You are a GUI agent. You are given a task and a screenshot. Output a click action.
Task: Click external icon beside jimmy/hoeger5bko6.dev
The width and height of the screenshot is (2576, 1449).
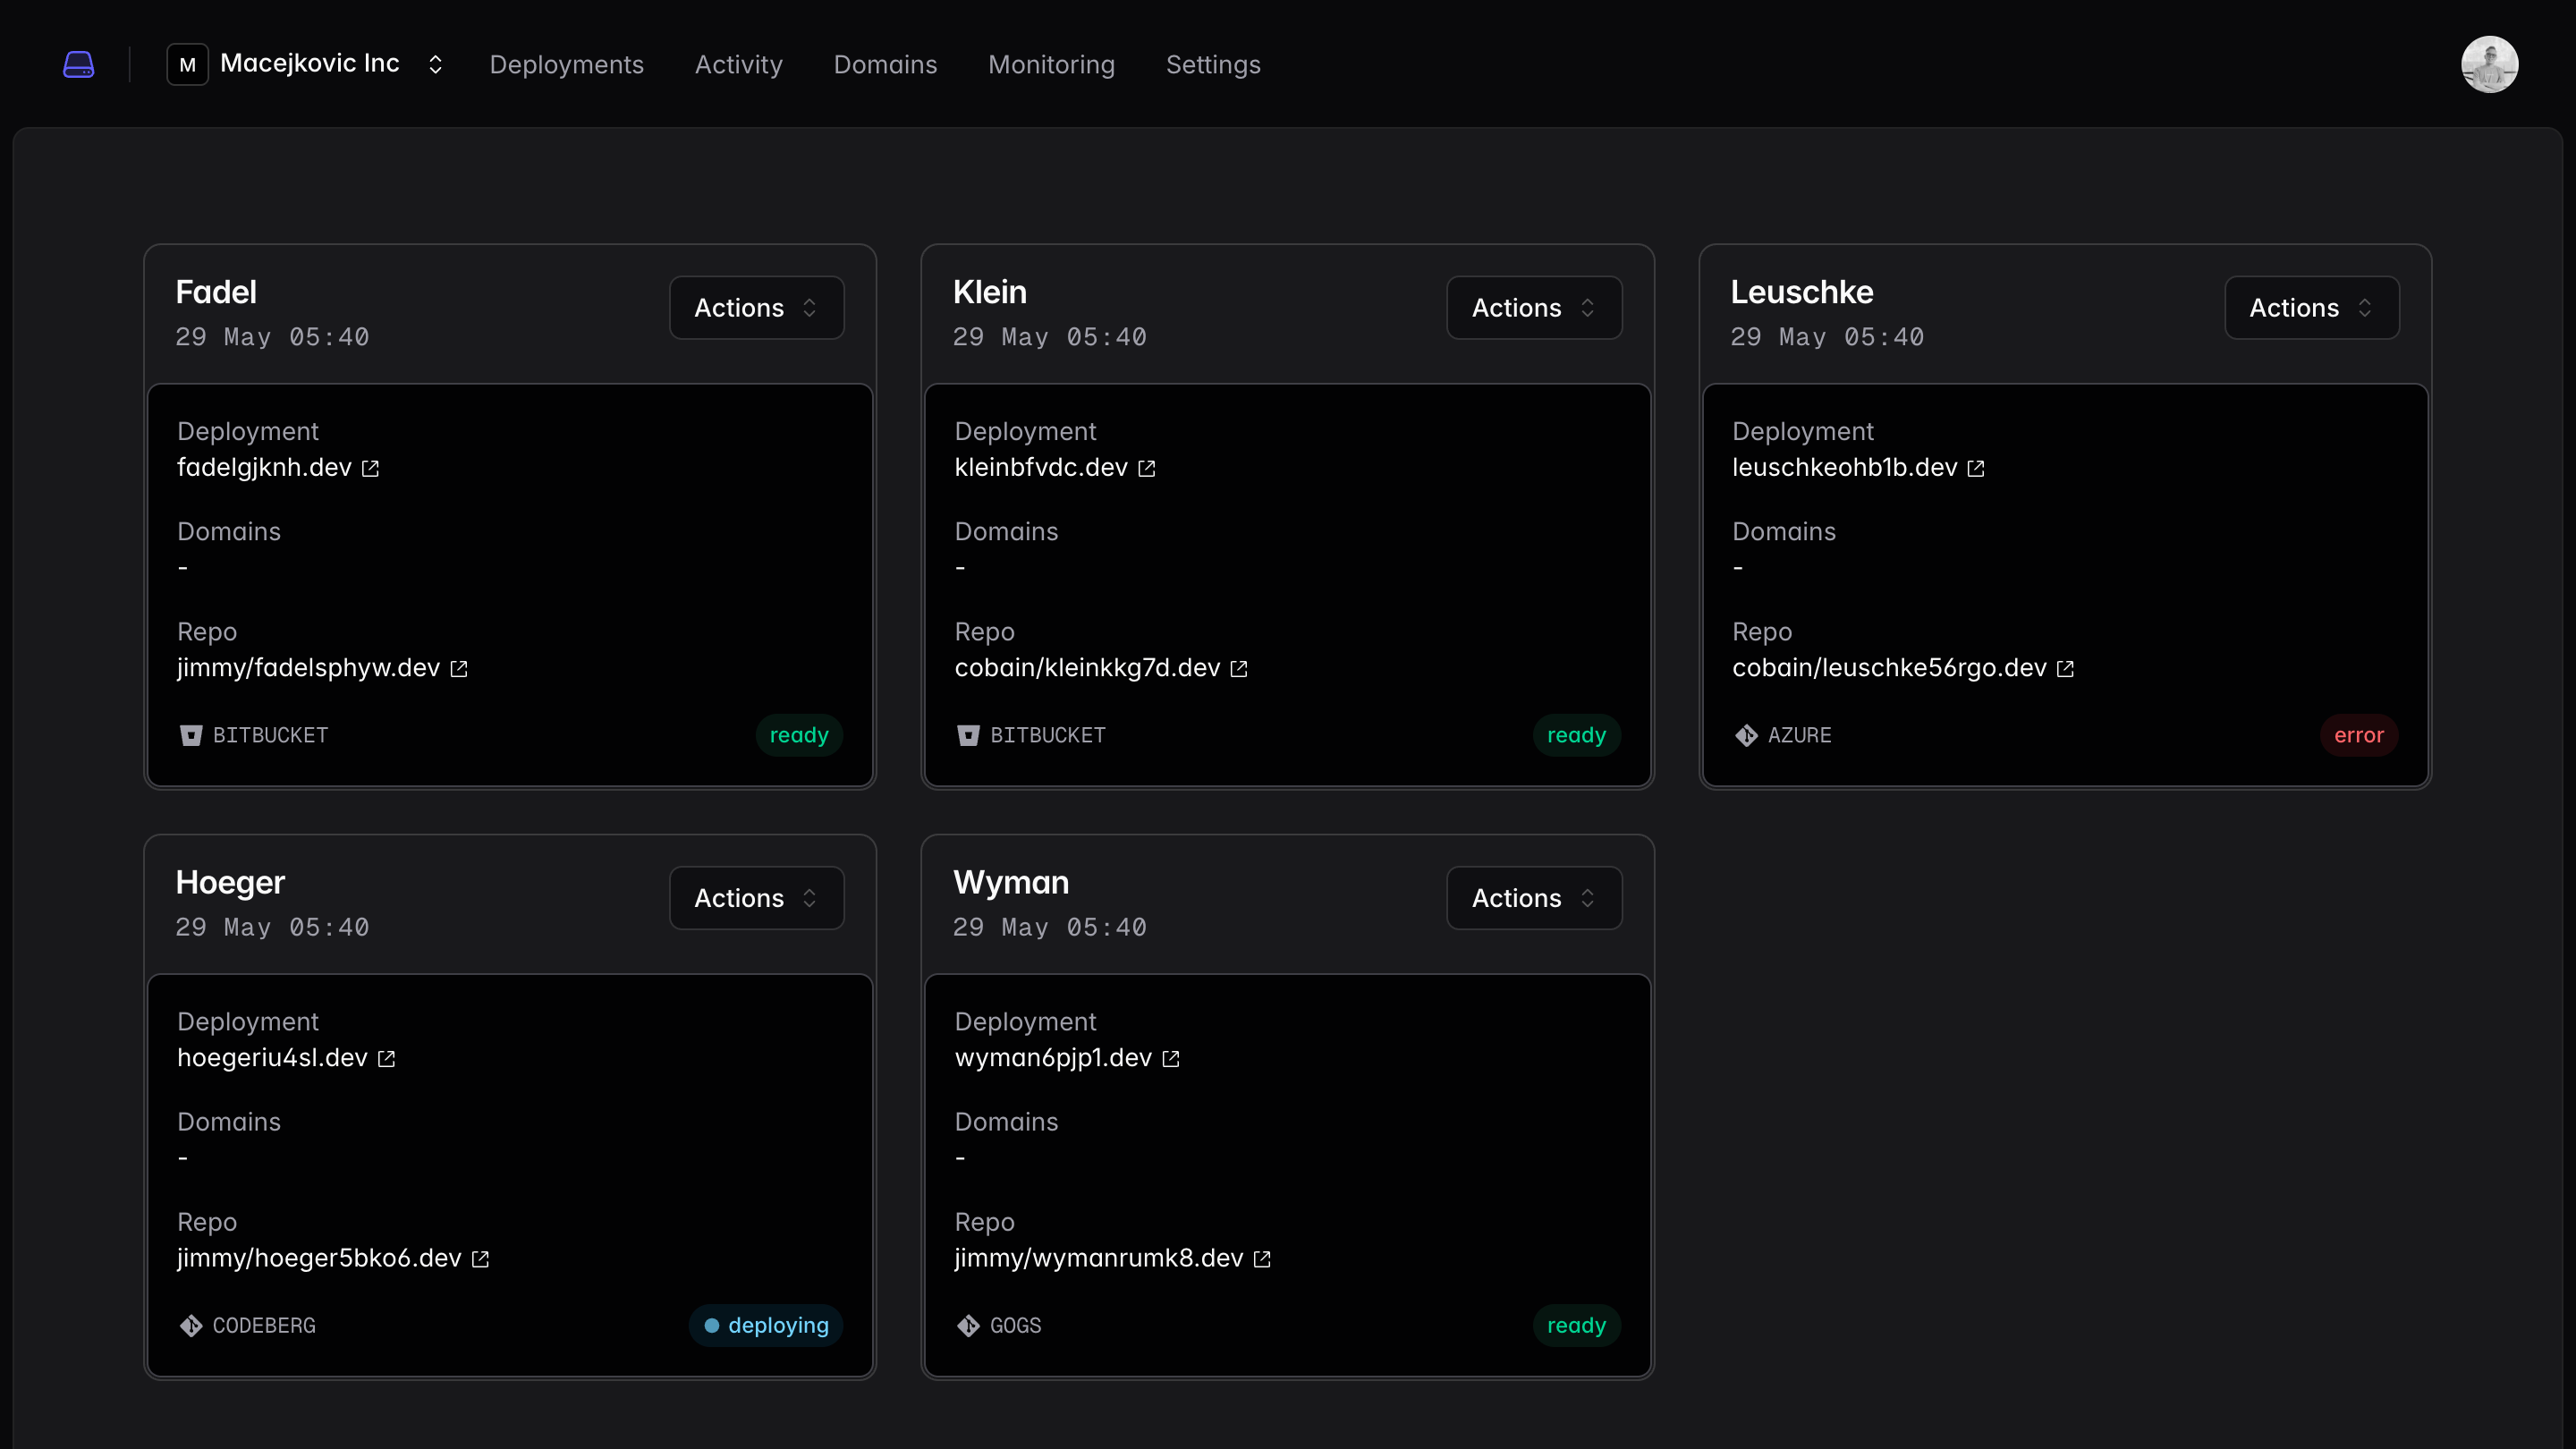click(481, 1259)
